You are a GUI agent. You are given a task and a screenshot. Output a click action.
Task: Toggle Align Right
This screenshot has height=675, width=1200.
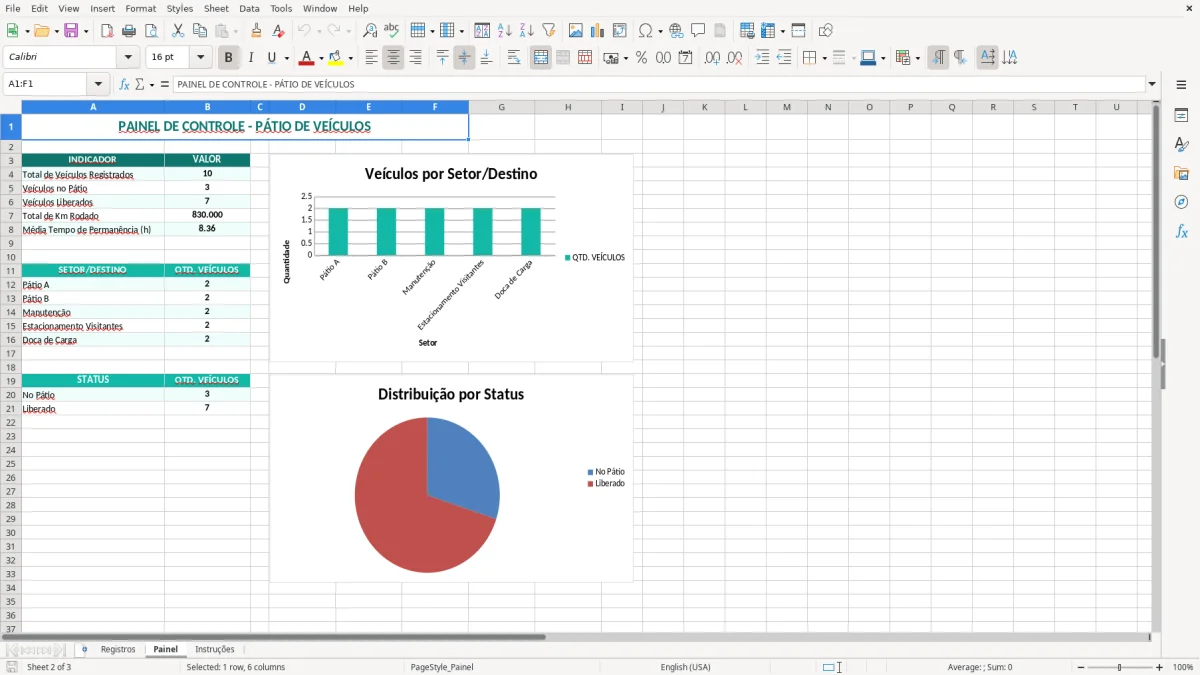click(415, 58)
